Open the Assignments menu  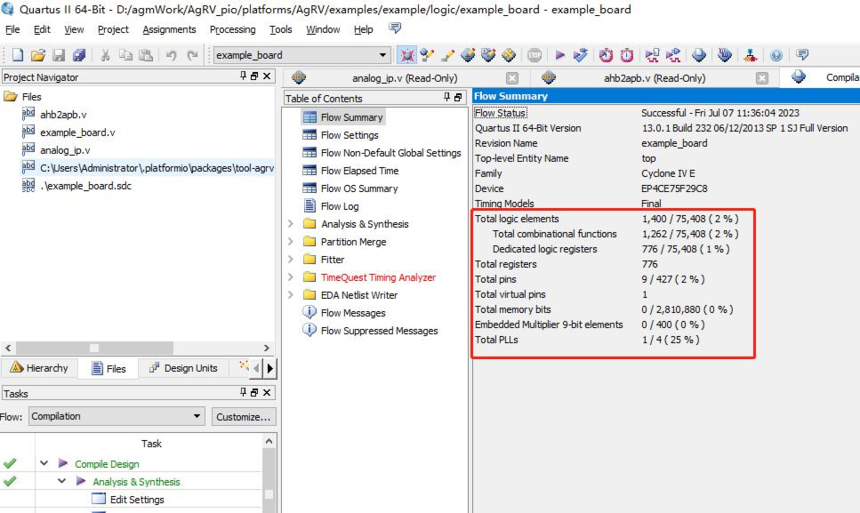[x=169, y=30]
